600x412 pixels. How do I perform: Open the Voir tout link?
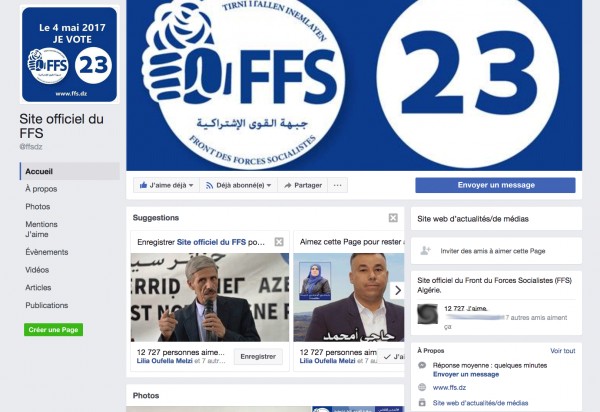click(562, 351)
